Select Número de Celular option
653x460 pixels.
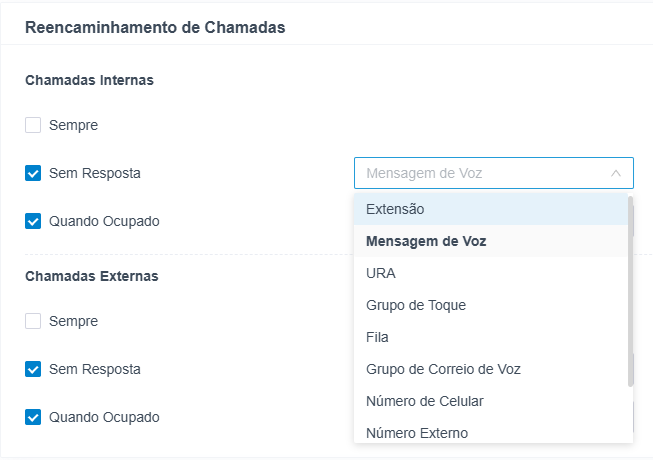tap(425, 401)
